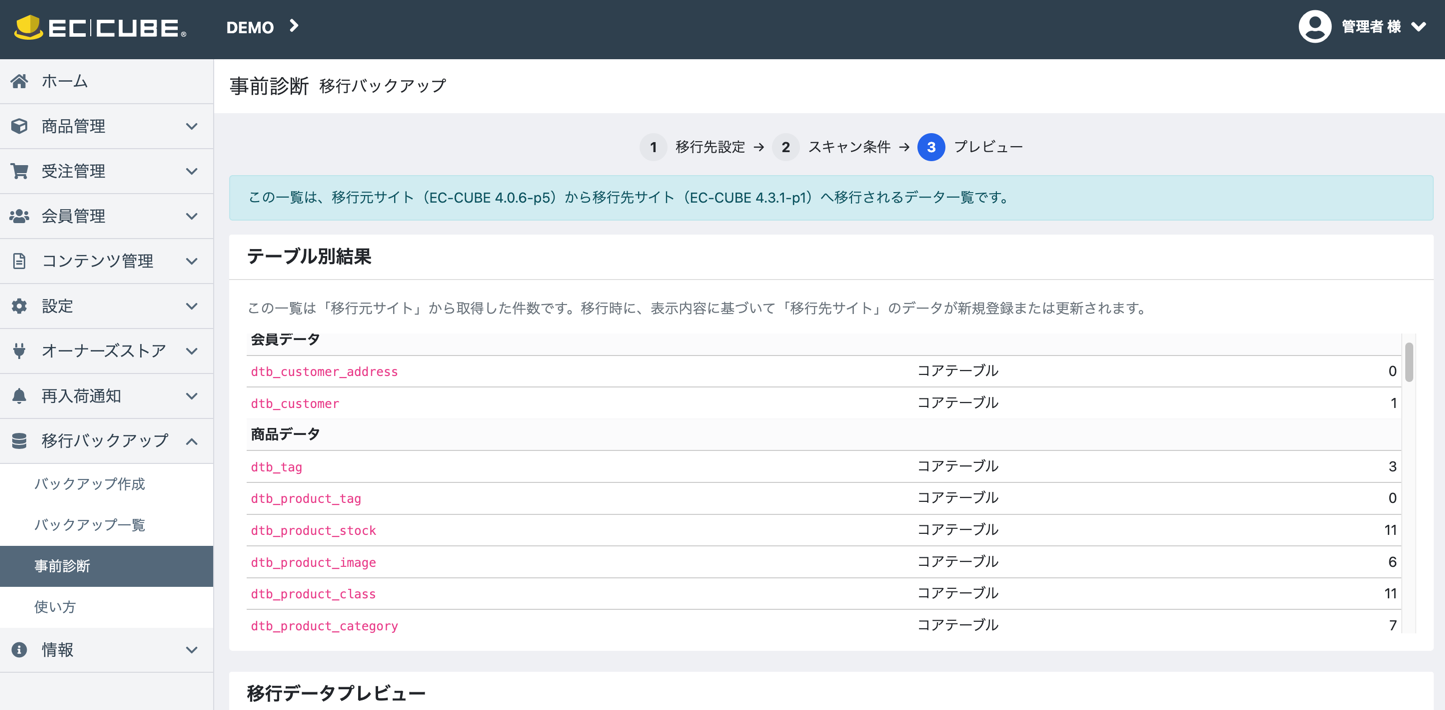
Task: Click dtb_product_category table name
Action: pos(324,626)
